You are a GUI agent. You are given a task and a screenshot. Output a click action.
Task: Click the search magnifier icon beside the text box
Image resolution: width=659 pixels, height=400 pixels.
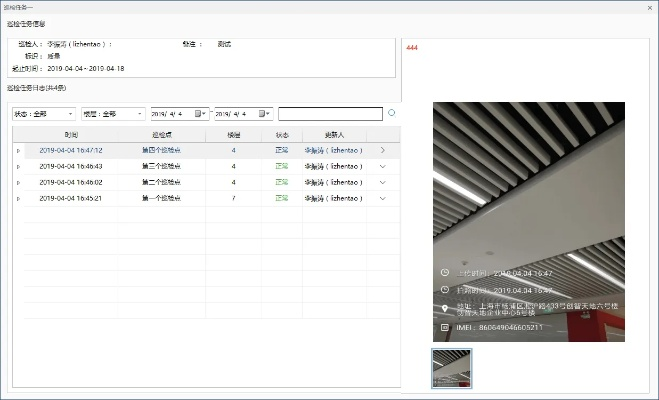[x=392, y=113]
